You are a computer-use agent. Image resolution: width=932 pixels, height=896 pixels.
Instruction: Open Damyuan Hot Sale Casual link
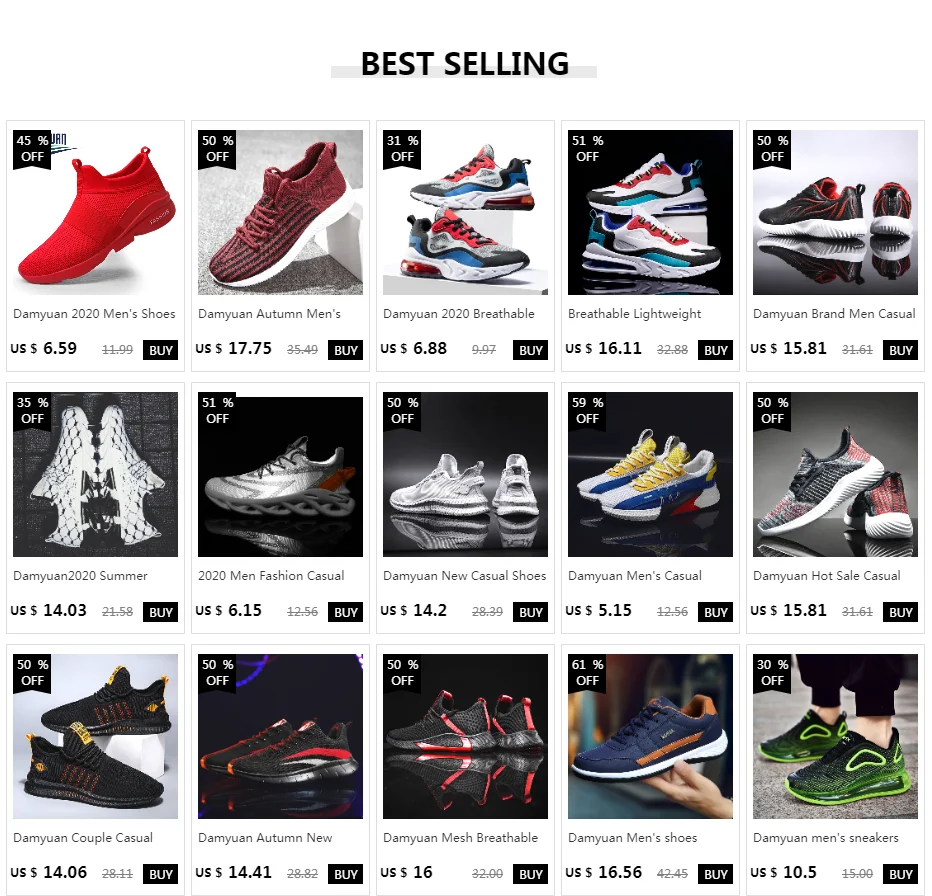pos(826,576)
